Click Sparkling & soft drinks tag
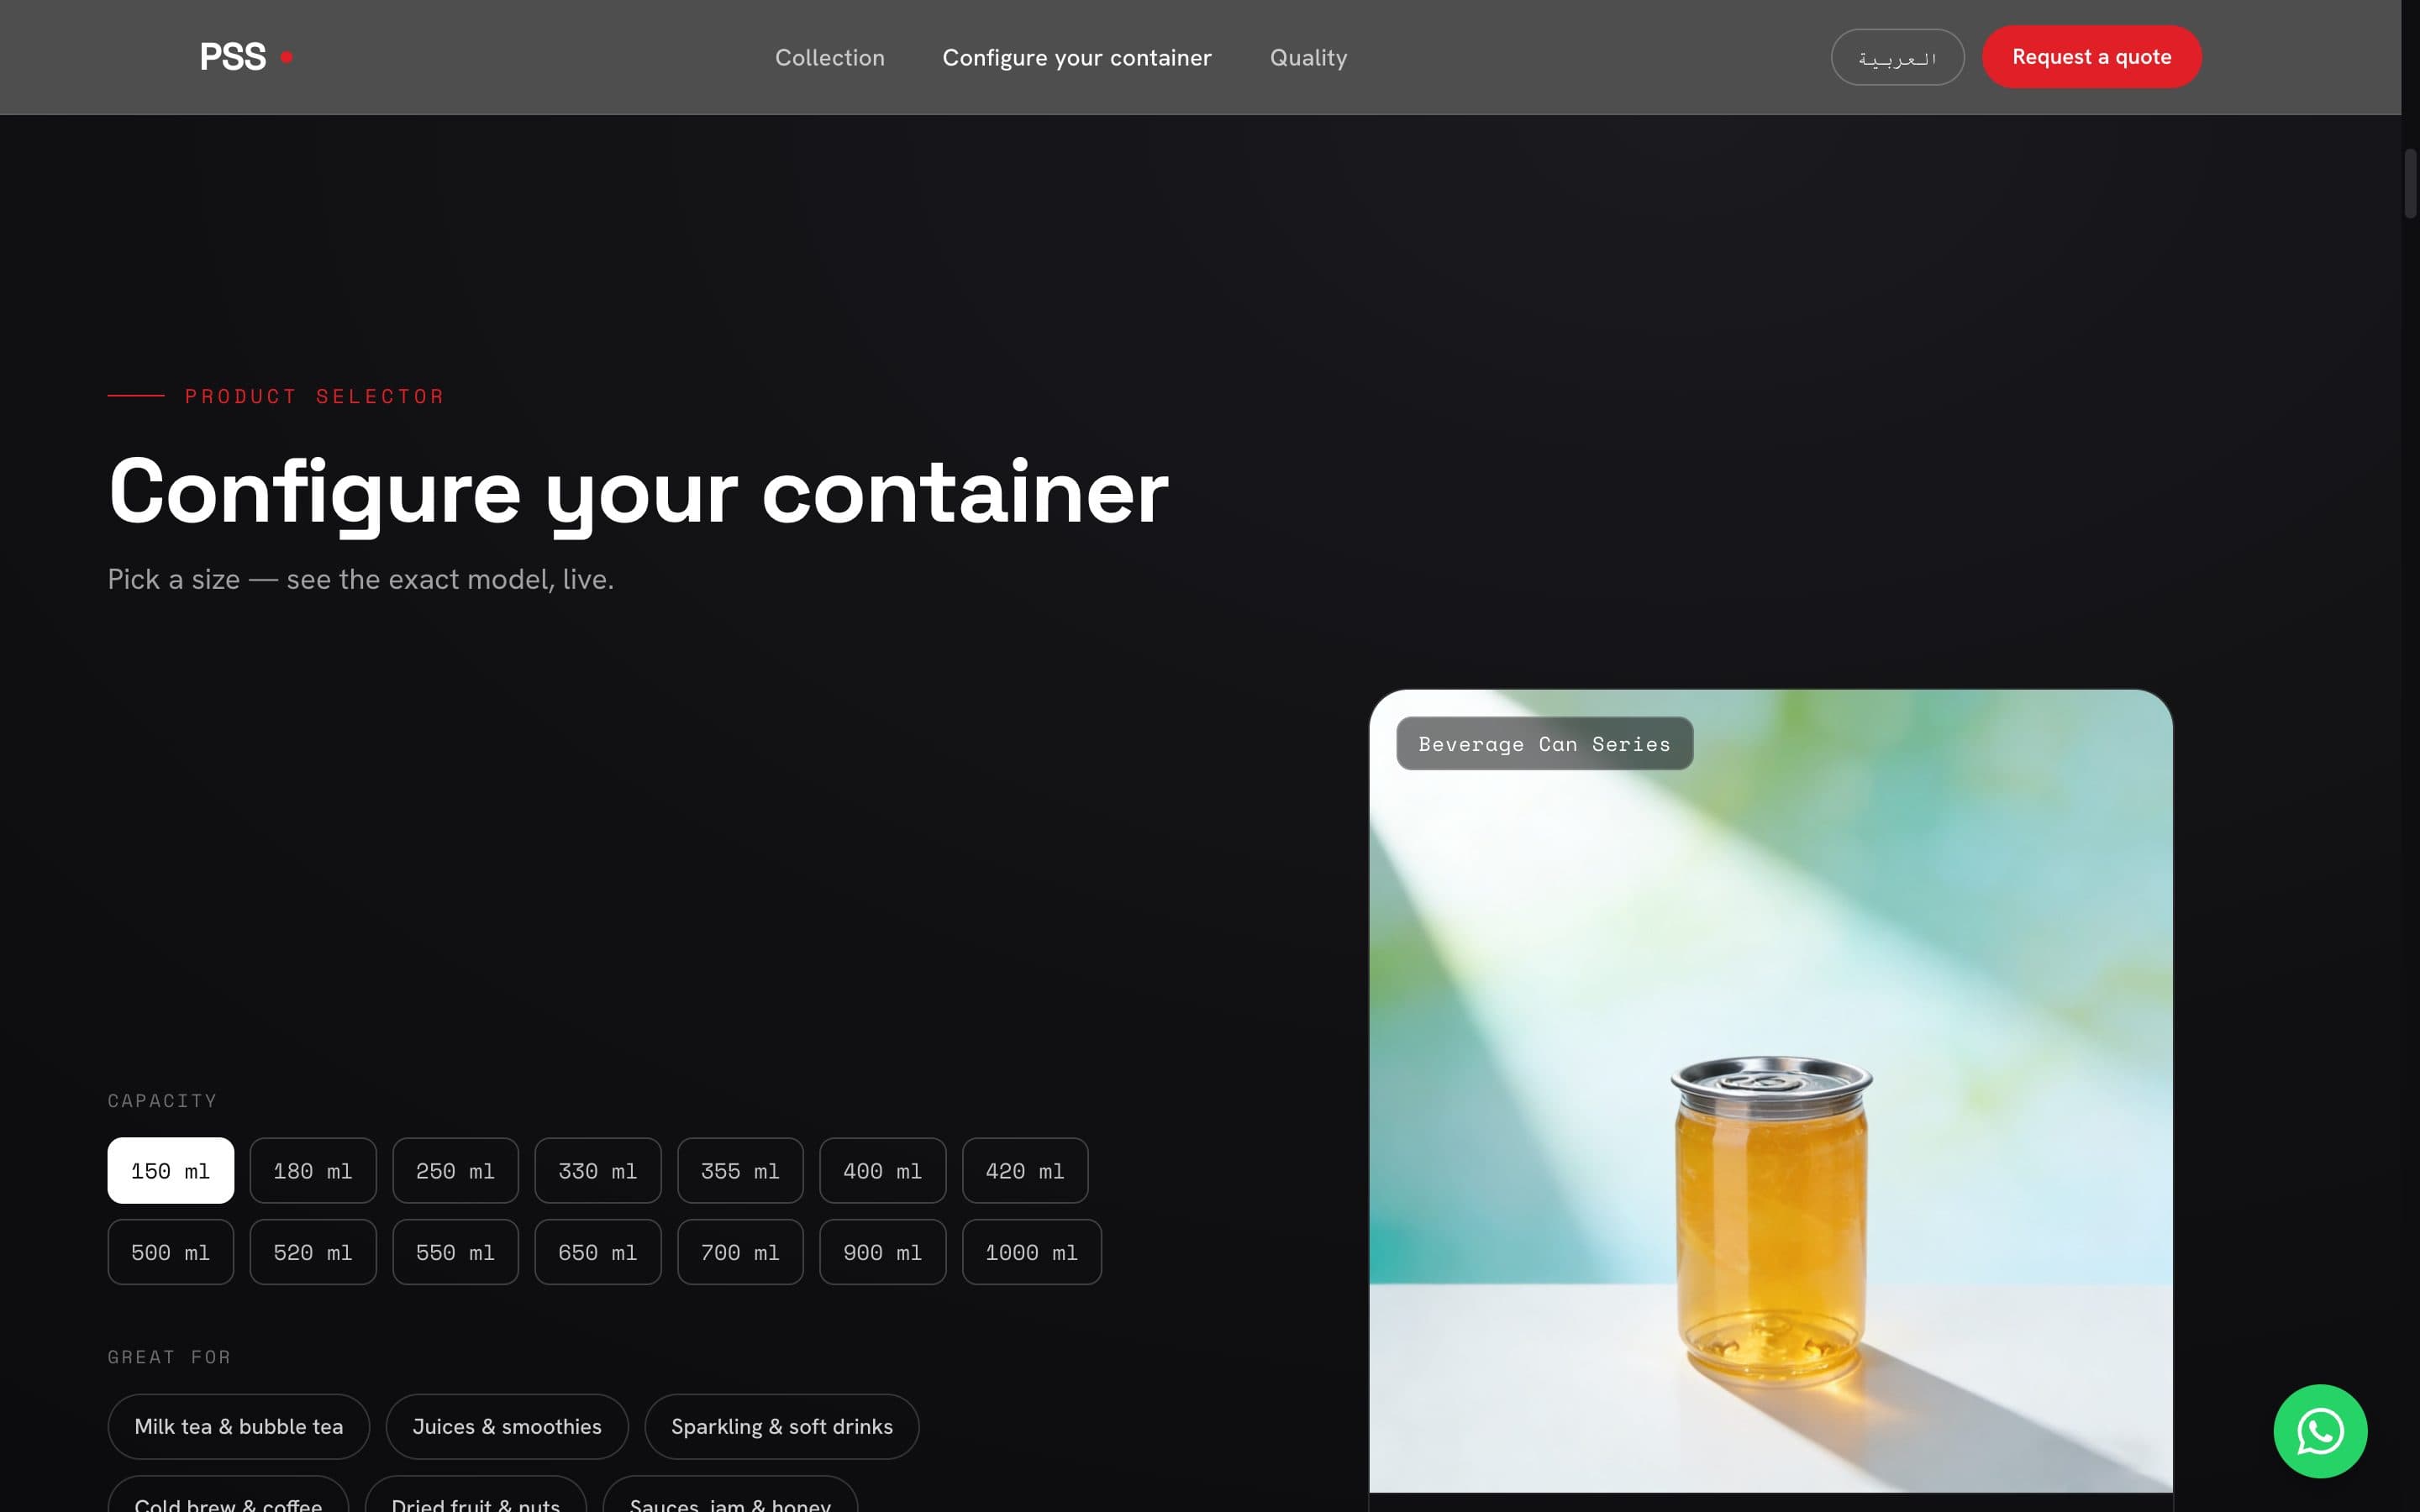 (782, 1426)
